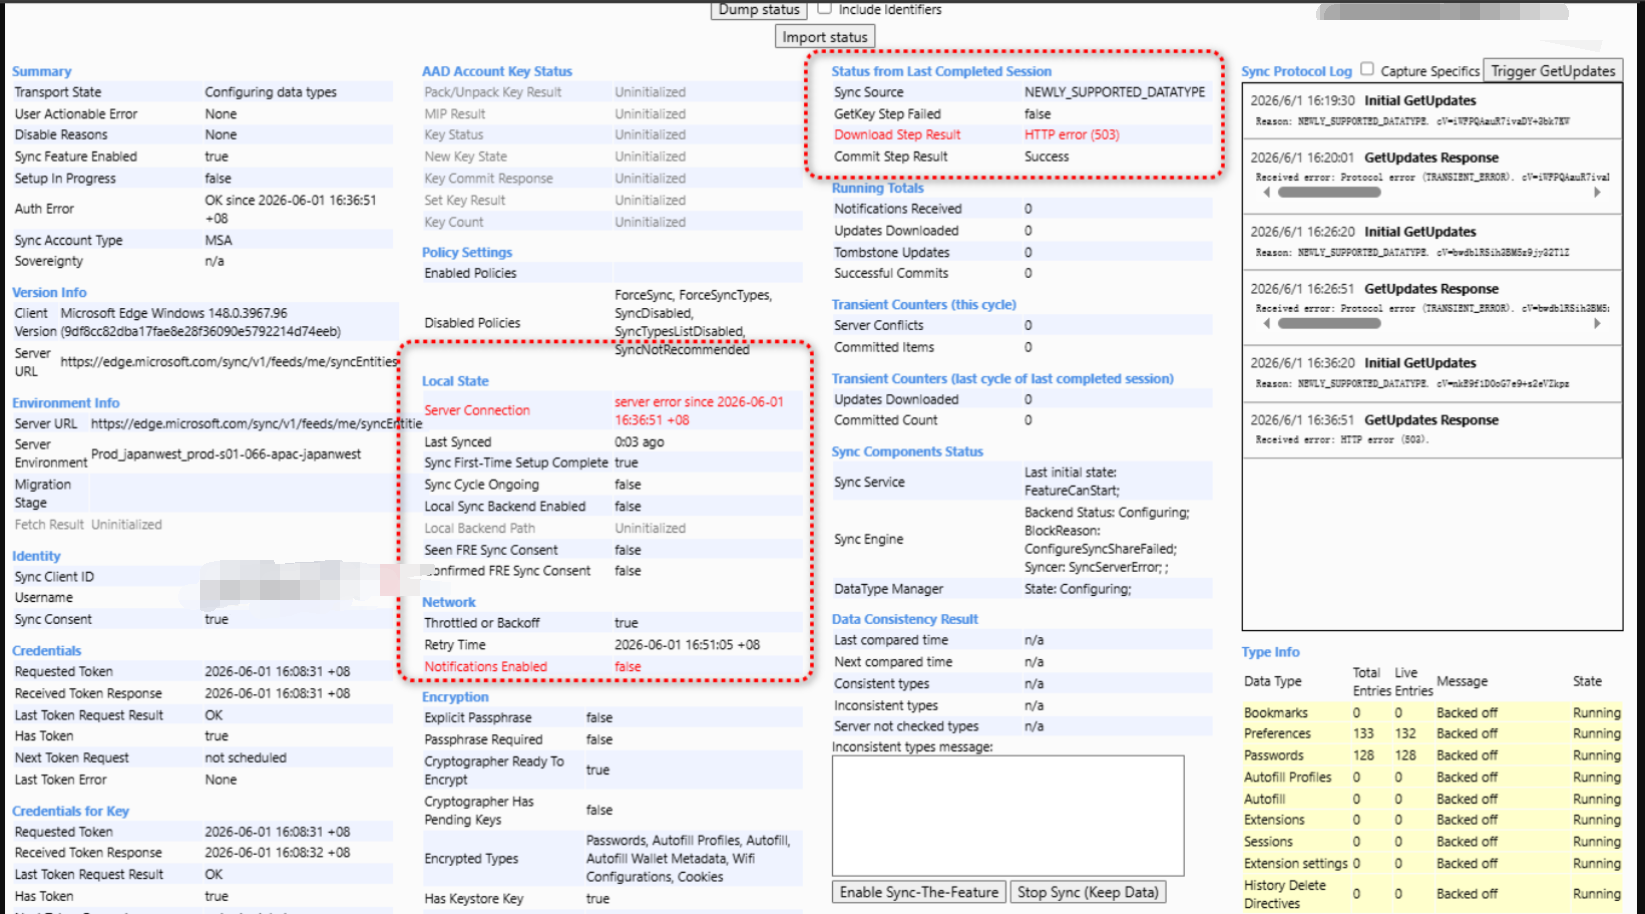Image resolution: width=1645 pixels, height=914 pixels.
Task: Click the 'Extension settings' data type row
Action: tap(1432, 863)
